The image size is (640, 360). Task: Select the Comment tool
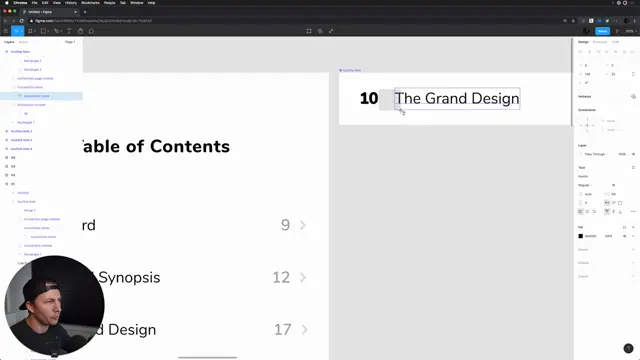[91, 31]
